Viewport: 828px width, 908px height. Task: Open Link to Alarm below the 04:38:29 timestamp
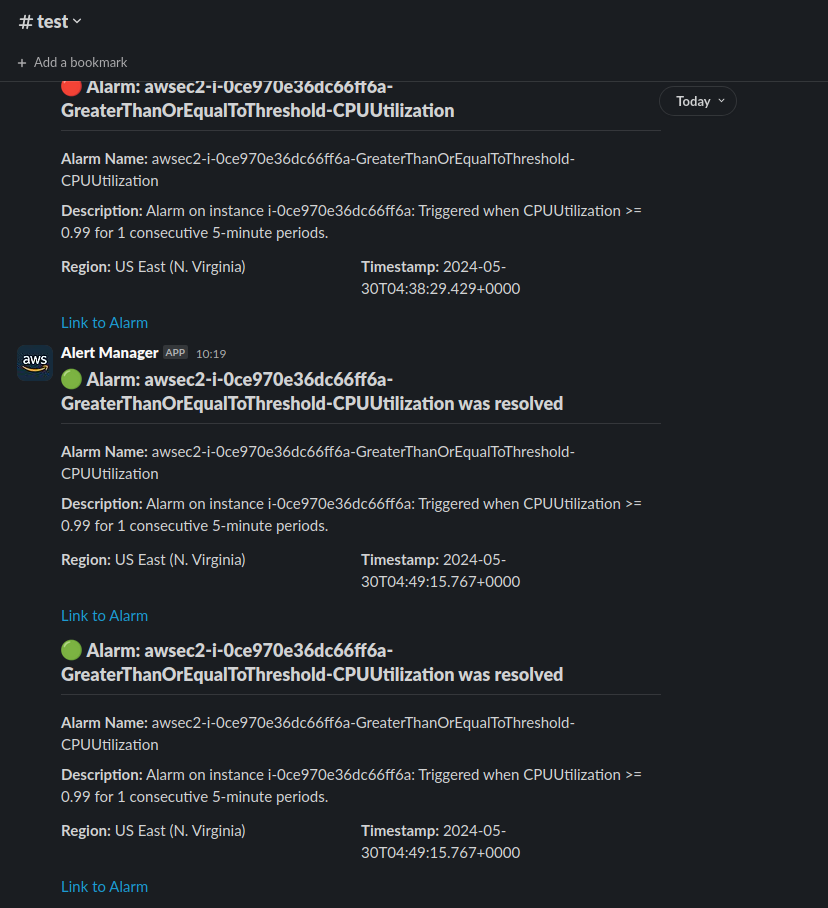104,323
